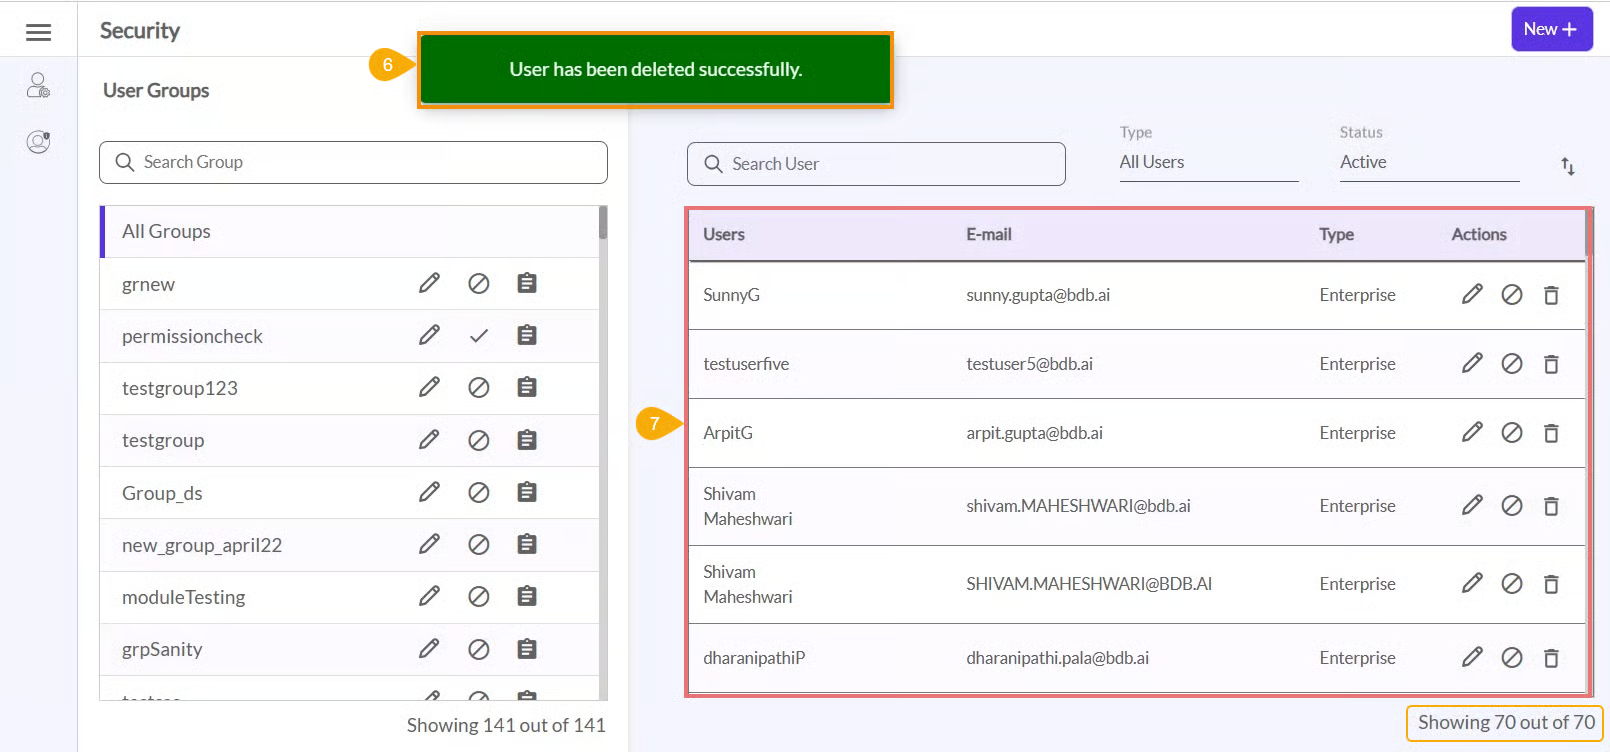Select the Group_ds group row
1610x752 pixels.
coord(162,493)
